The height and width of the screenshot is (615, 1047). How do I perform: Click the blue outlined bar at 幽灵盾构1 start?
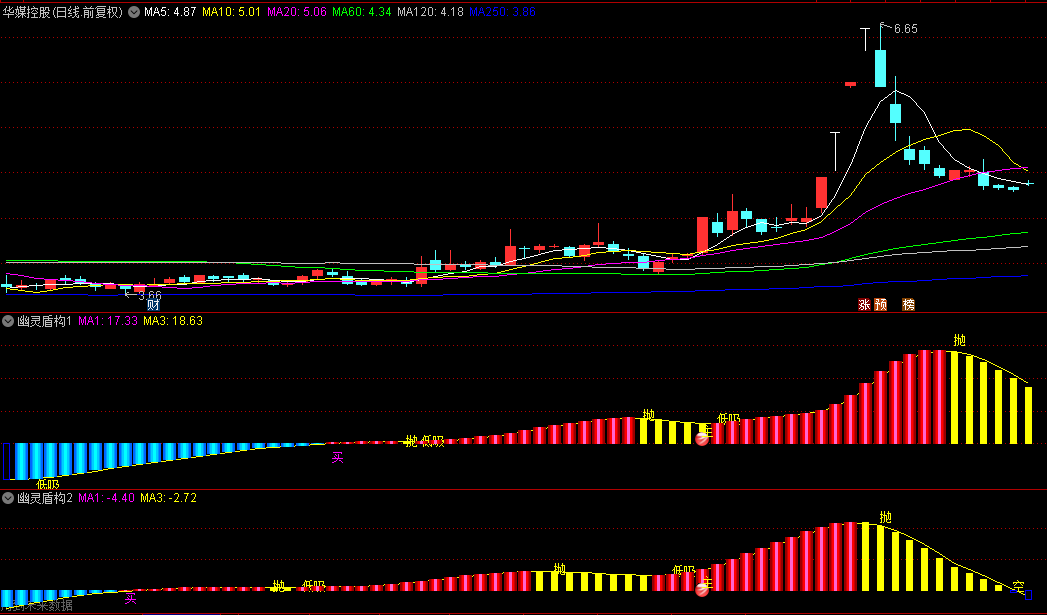(x=7, y=461)
